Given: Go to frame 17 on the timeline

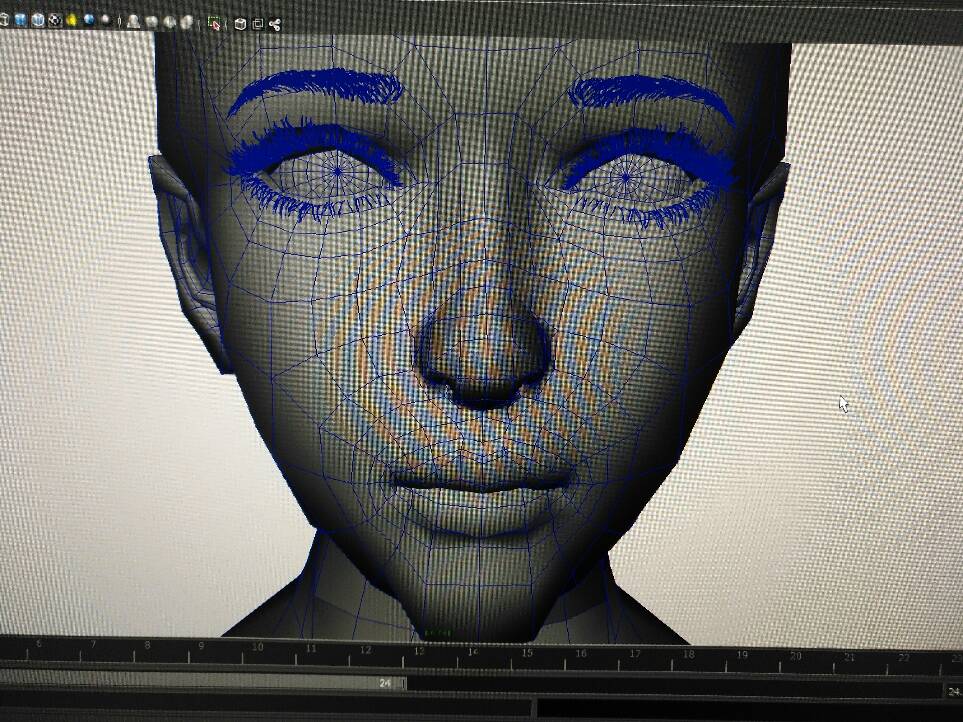Looking at the screenshot, I should [635, 654].
